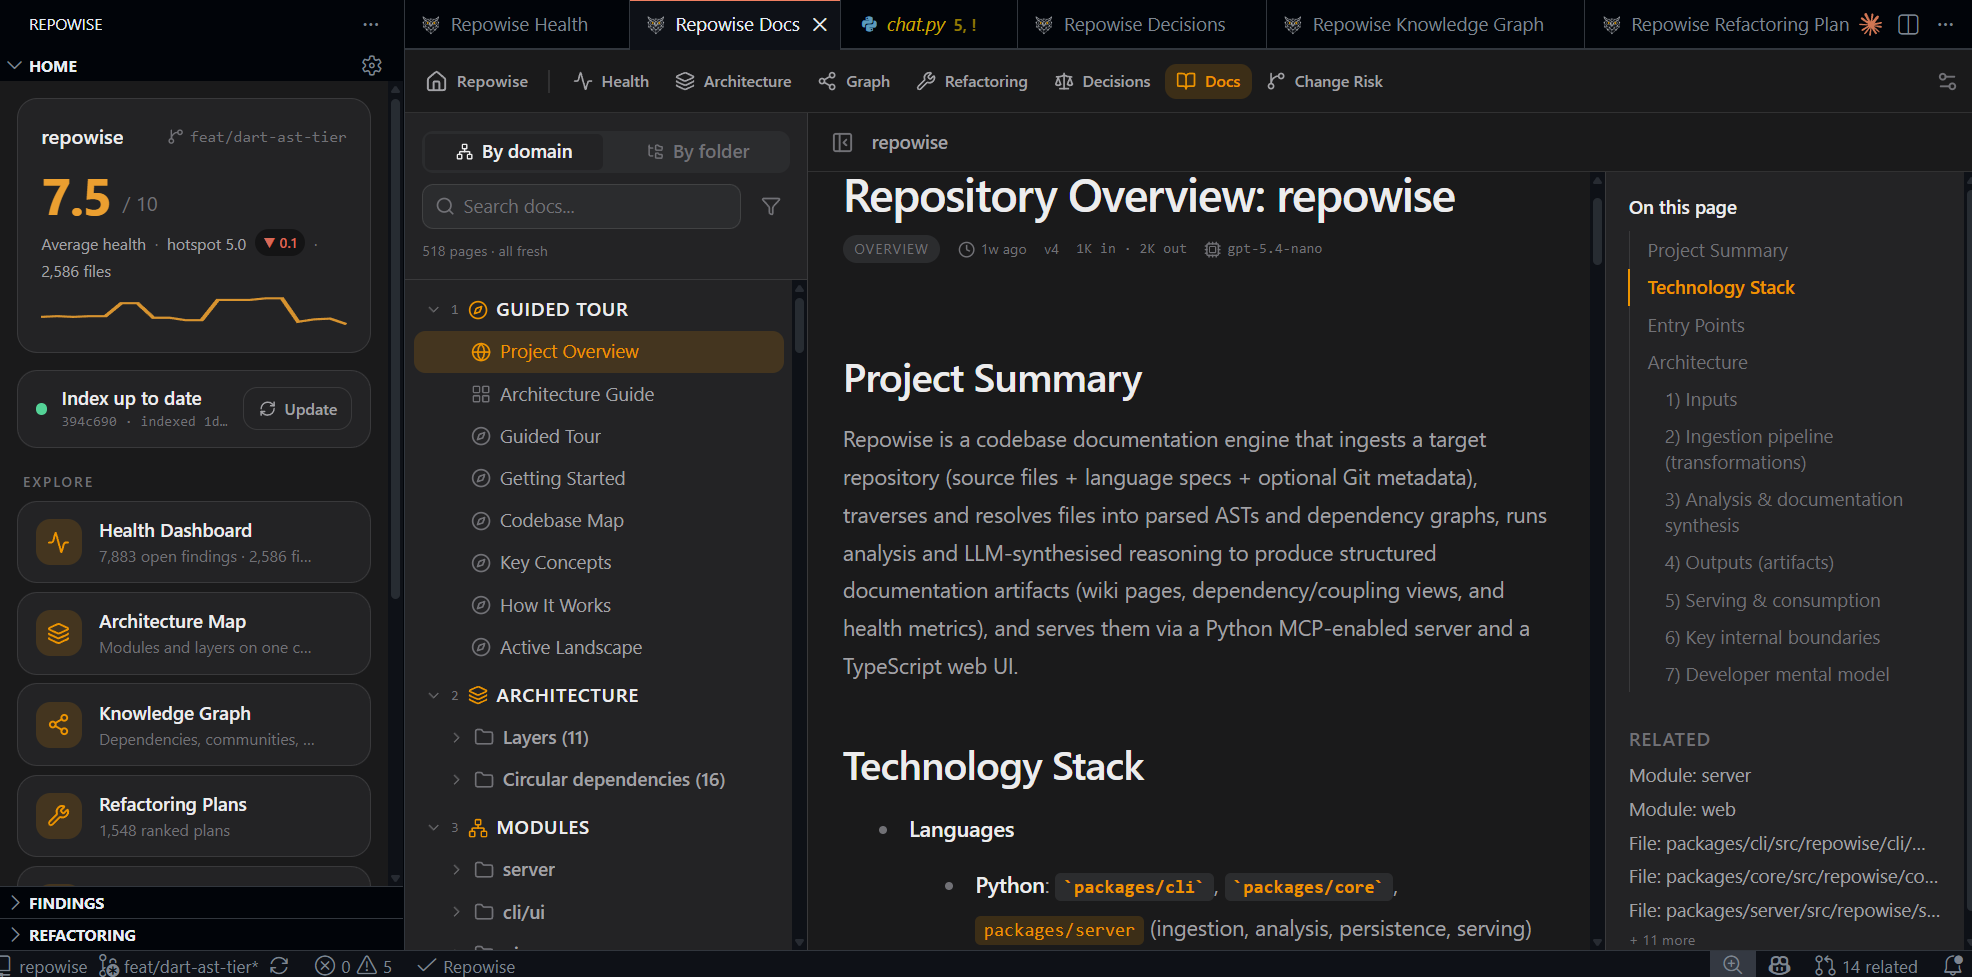
Task: Click the Update index button
Action: [298, 409]
